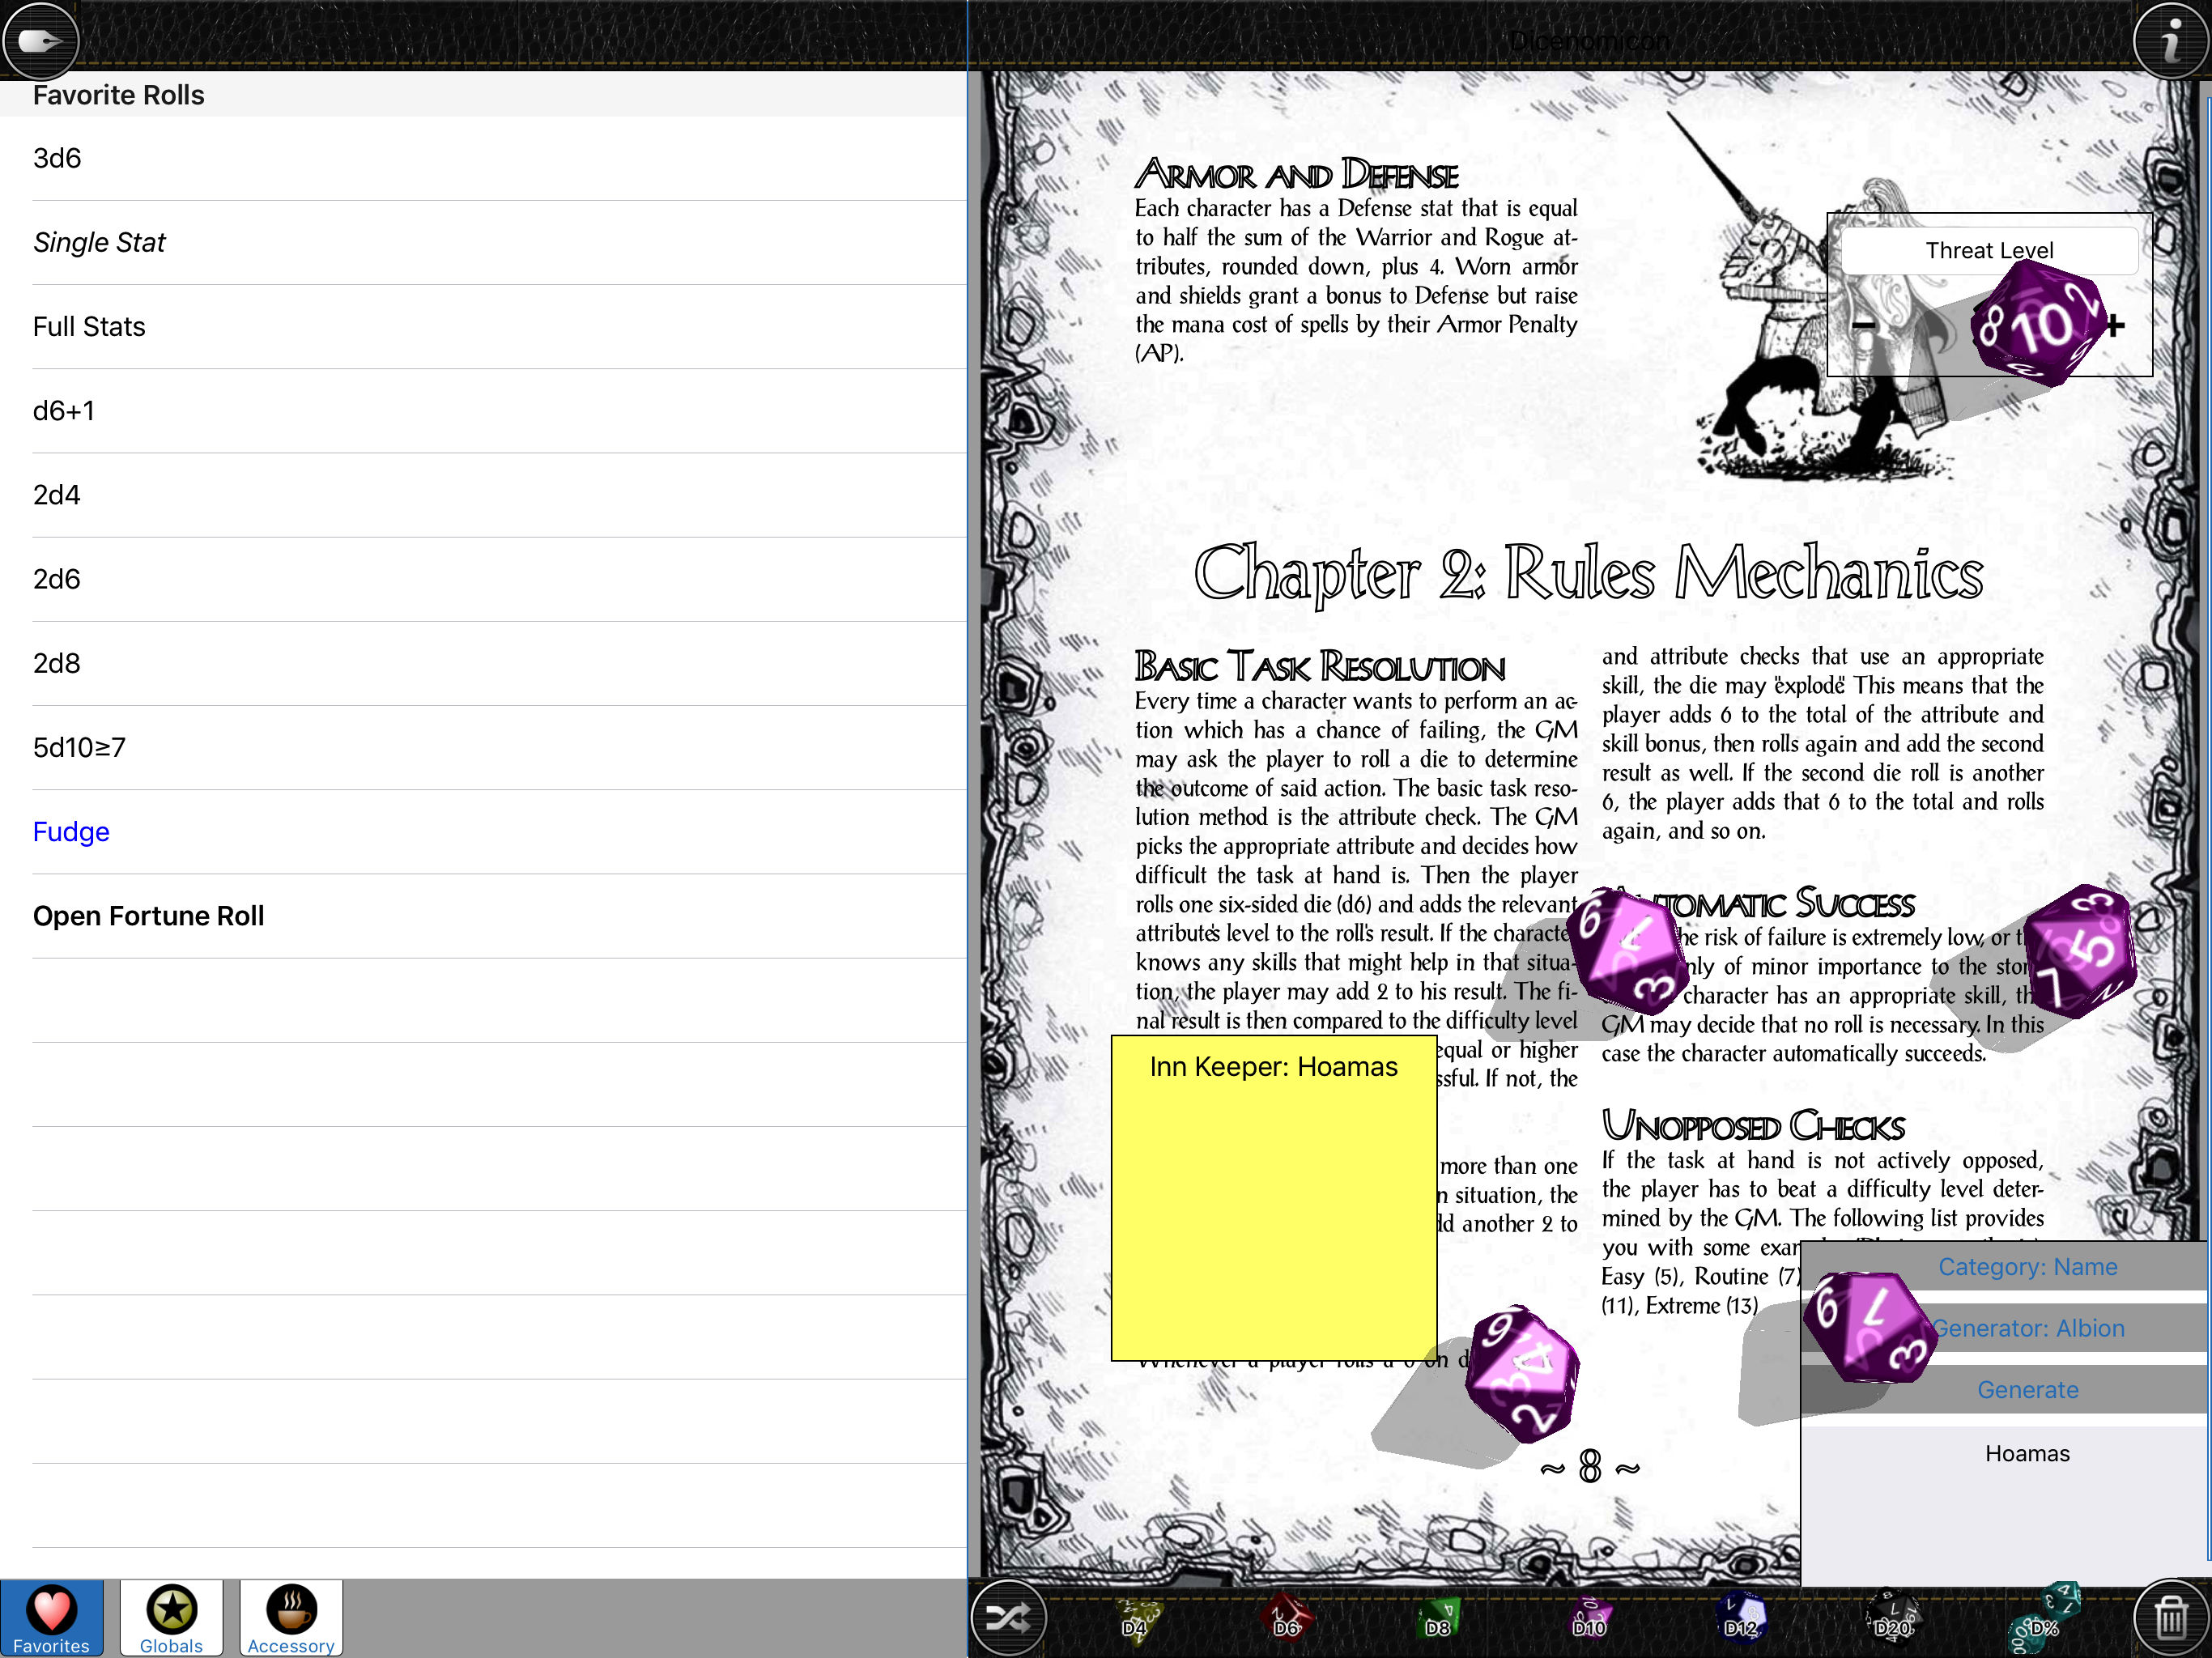Open the Accessory tab
The height and width of the screenshot is (1658, 2212).
291,1618
